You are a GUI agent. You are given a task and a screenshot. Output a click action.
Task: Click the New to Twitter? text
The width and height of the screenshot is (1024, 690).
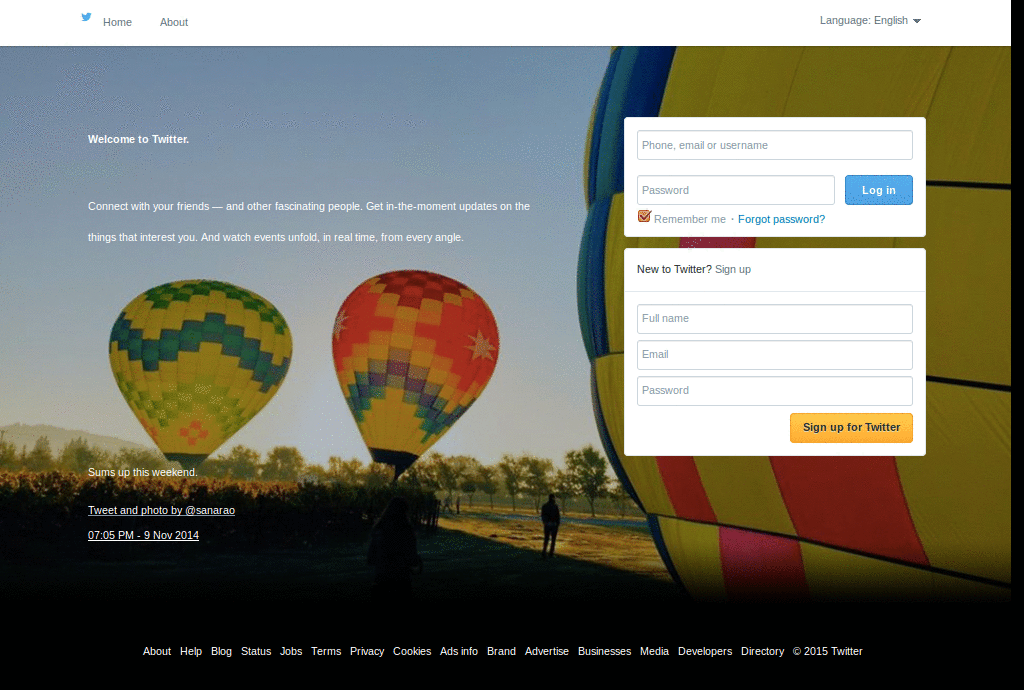pos(674,269)
